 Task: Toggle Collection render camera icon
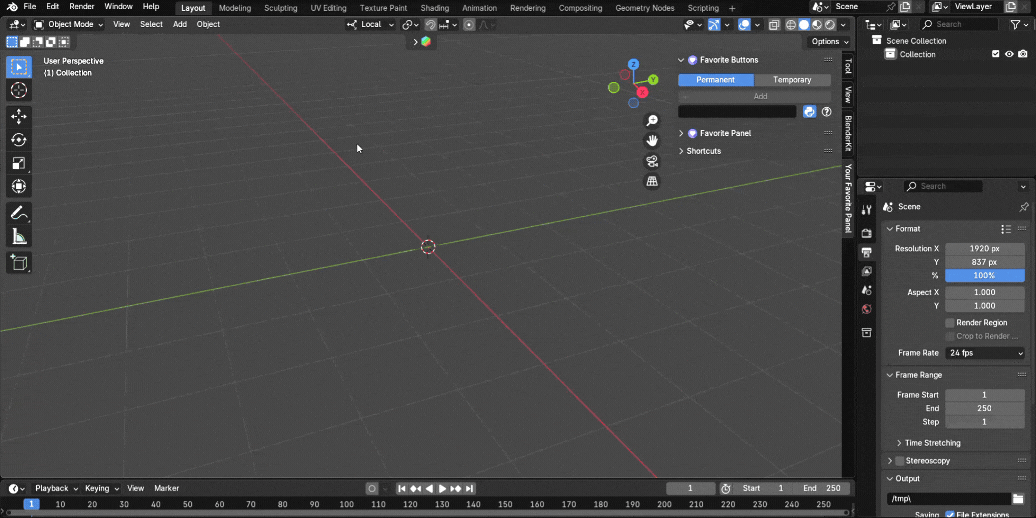tap(1023, 54)
